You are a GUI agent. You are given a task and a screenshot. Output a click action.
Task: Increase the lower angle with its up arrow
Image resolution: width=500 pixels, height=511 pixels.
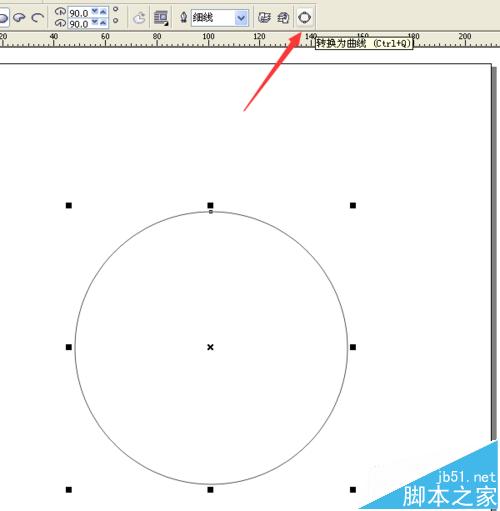[103, 23]
